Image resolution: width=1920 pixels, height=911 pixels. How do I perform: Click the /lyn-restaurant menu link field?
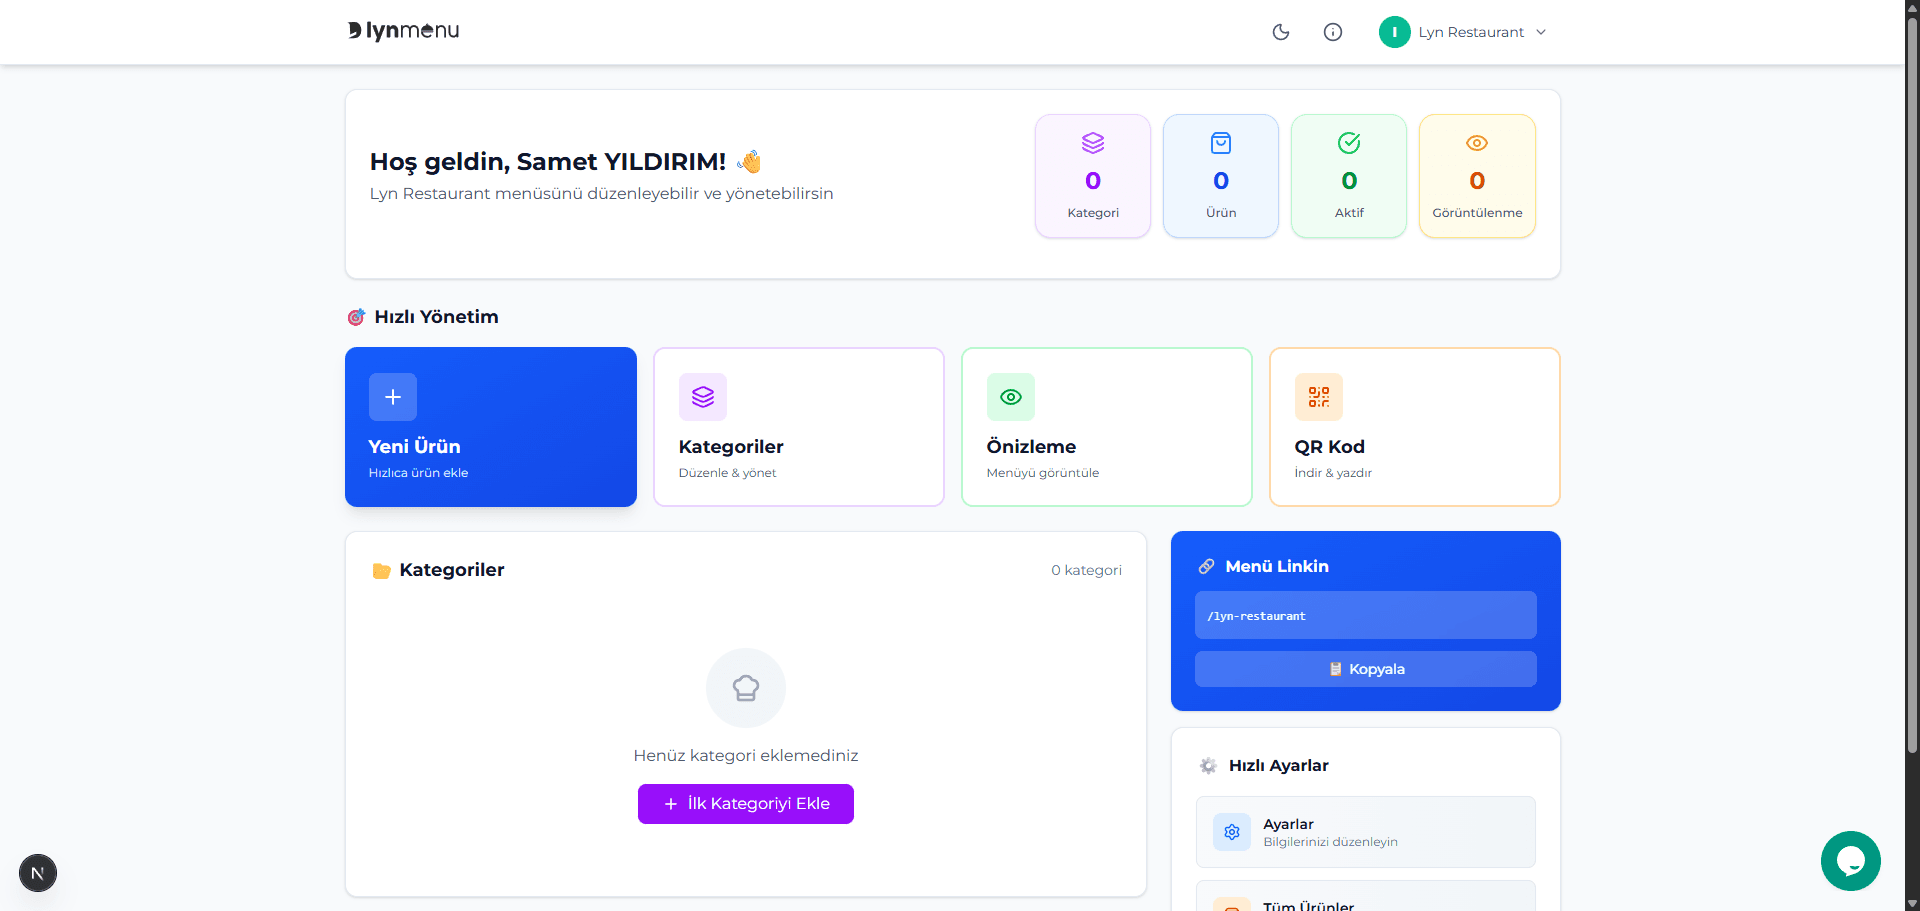(1365, 615)
